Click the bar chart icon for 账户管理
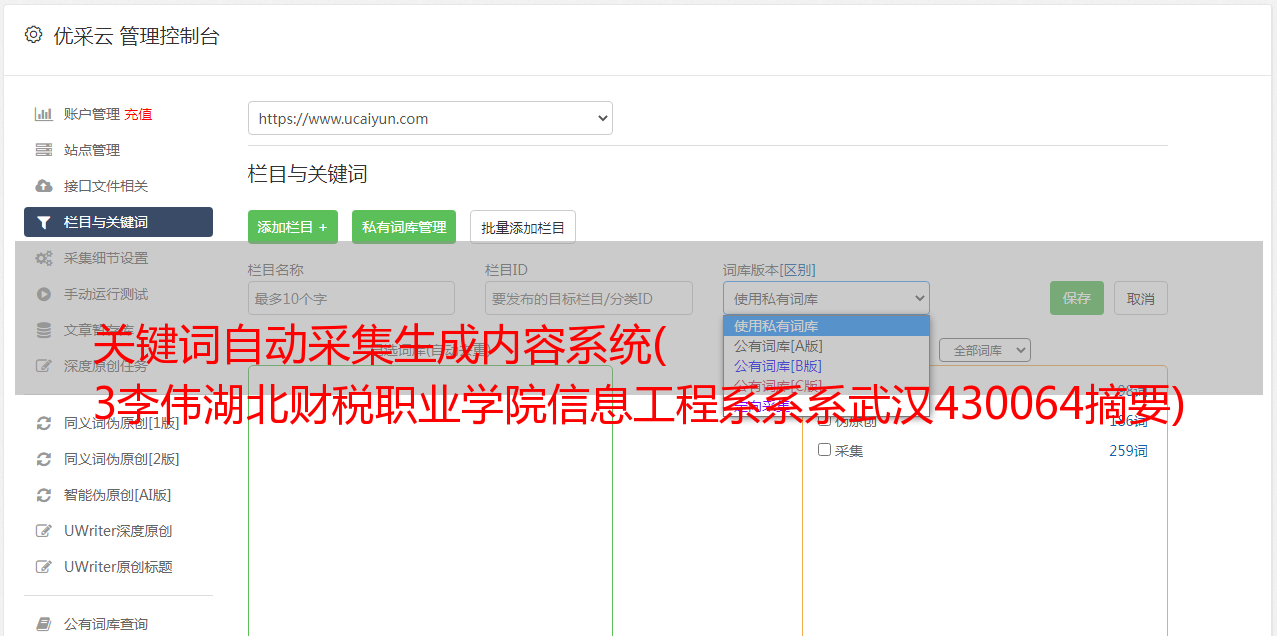Screen dimensions: 1277x636 click(44, 114)
